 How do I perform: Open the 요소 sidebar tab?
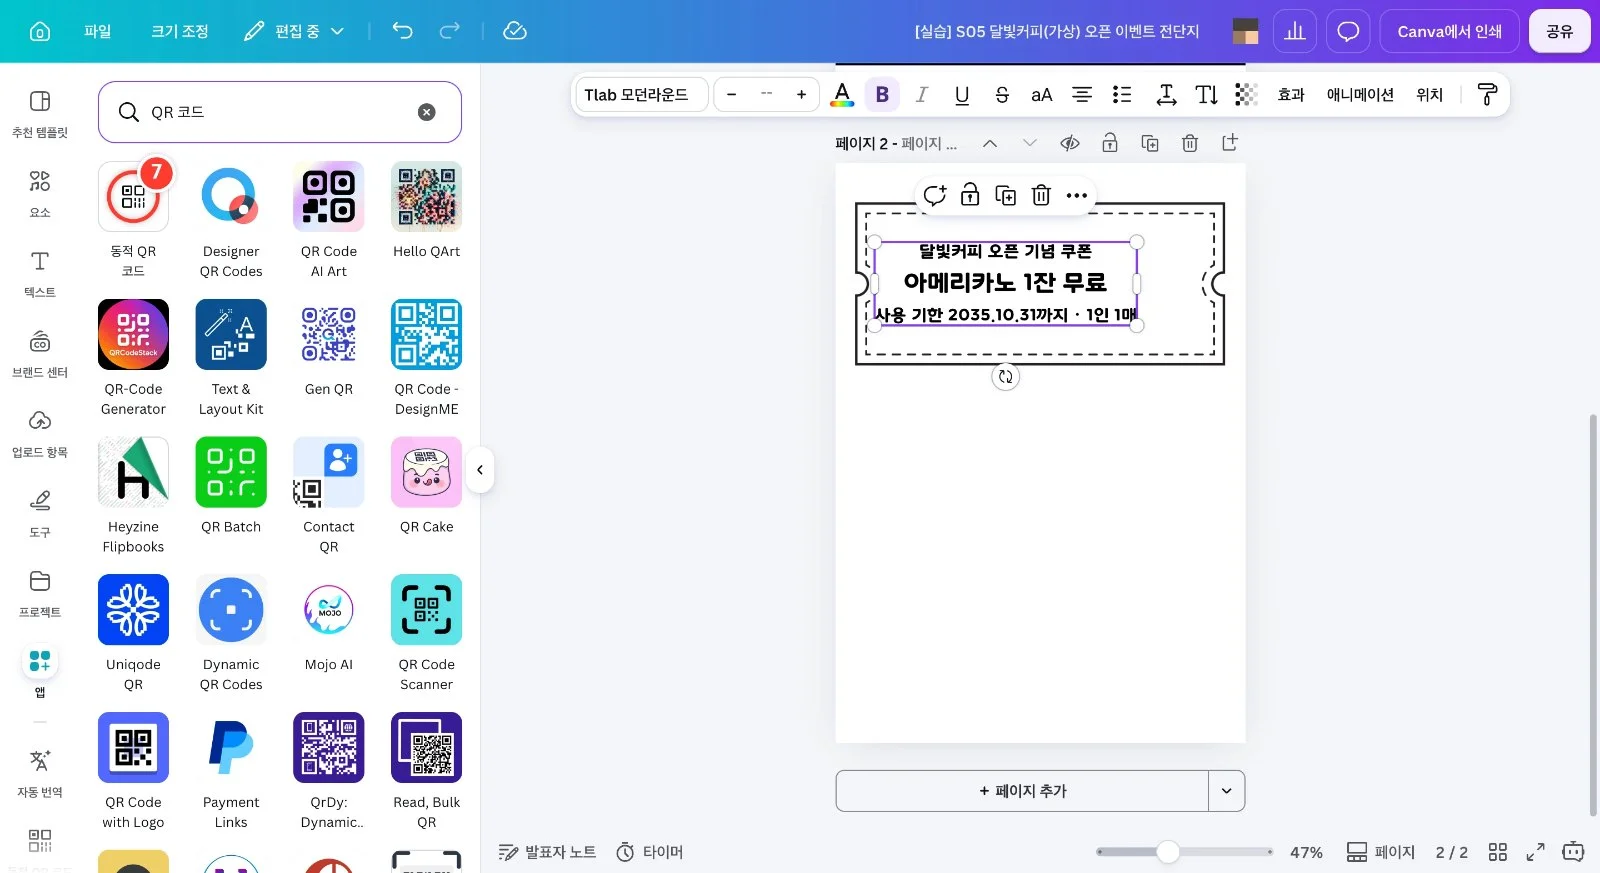pos(40,193)
